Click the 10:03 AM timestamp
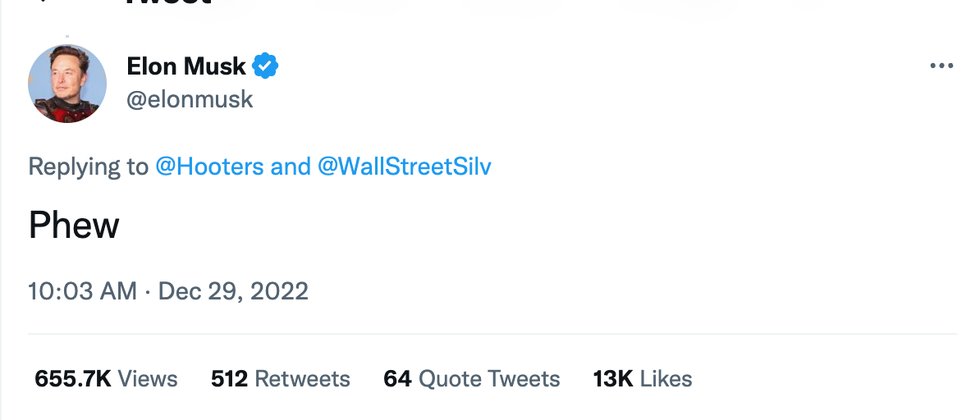Viewport: 980px width, 420px height. [x=82, y=291]
